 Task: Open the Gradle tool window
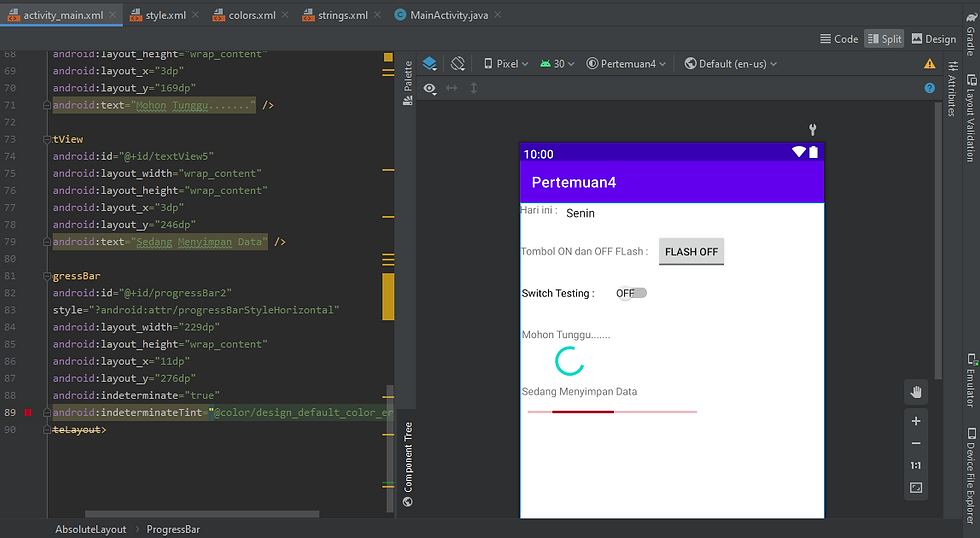pyautogui.click(x=971, y=34)
